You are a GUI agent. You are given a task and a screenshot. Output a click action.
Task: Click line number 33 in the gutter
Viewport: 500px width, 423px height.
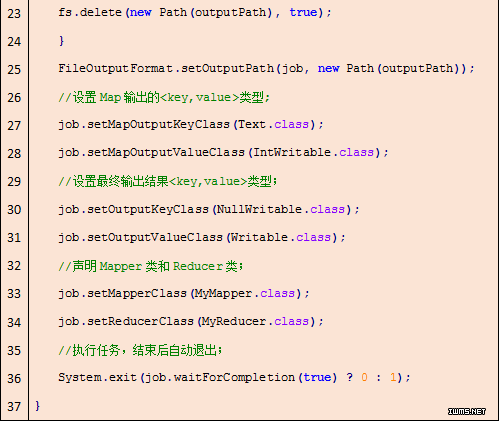point(14,294)
